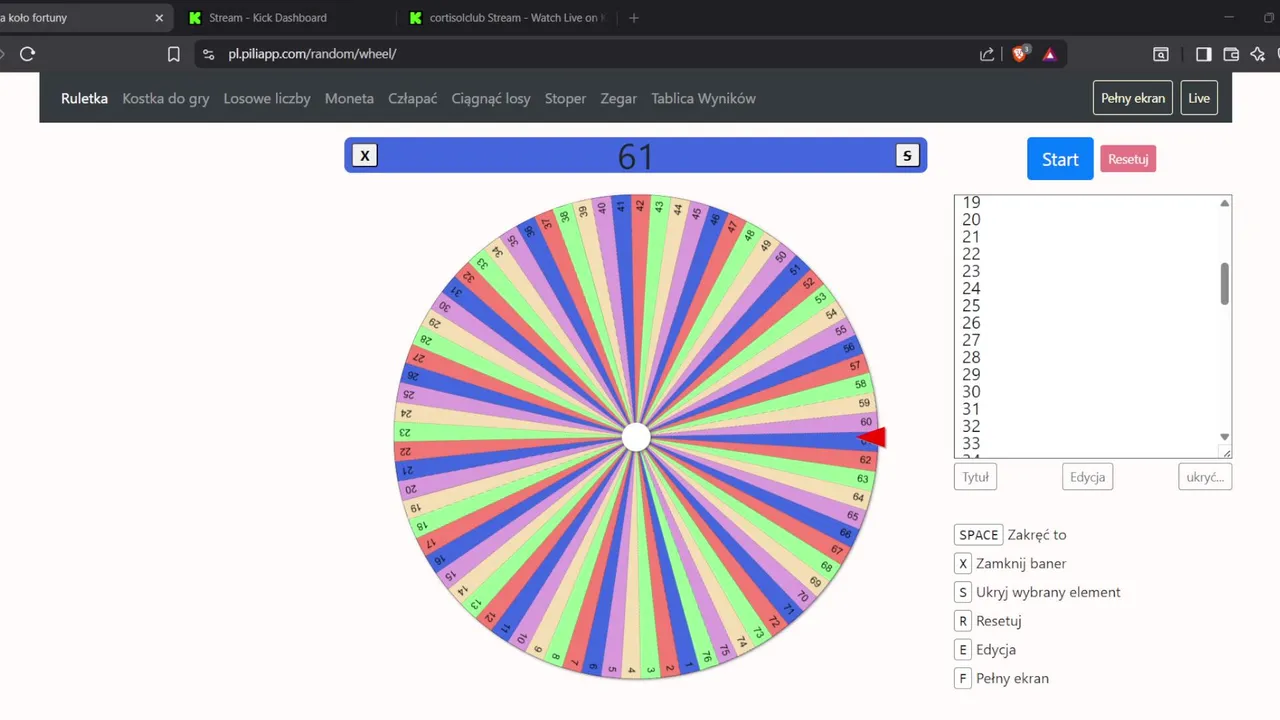Open the Stoper page
This screenshot has width=1280, height=720.
[x=565, y=98]
